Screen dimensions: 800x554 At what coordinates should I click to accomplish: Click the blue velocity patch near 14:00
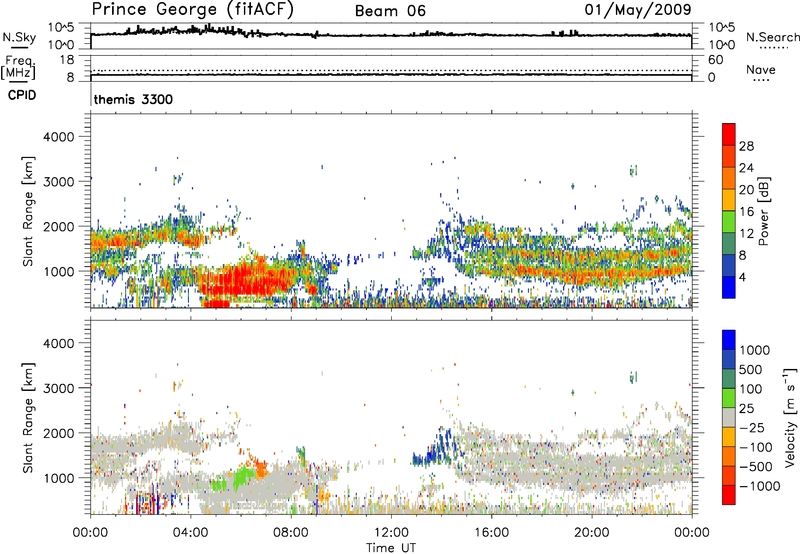tap(438, 449)
